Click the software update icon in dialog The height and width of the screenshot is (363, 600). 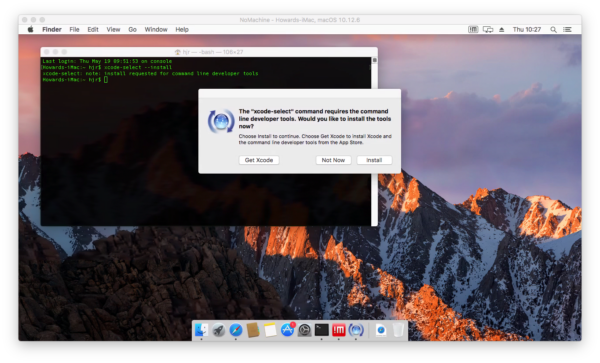(221, 121)
